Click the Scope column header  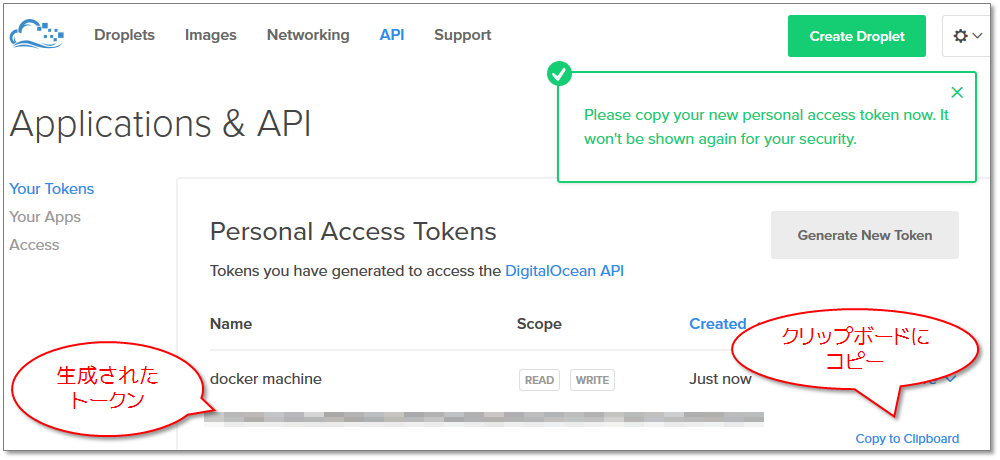pos(539,324)
